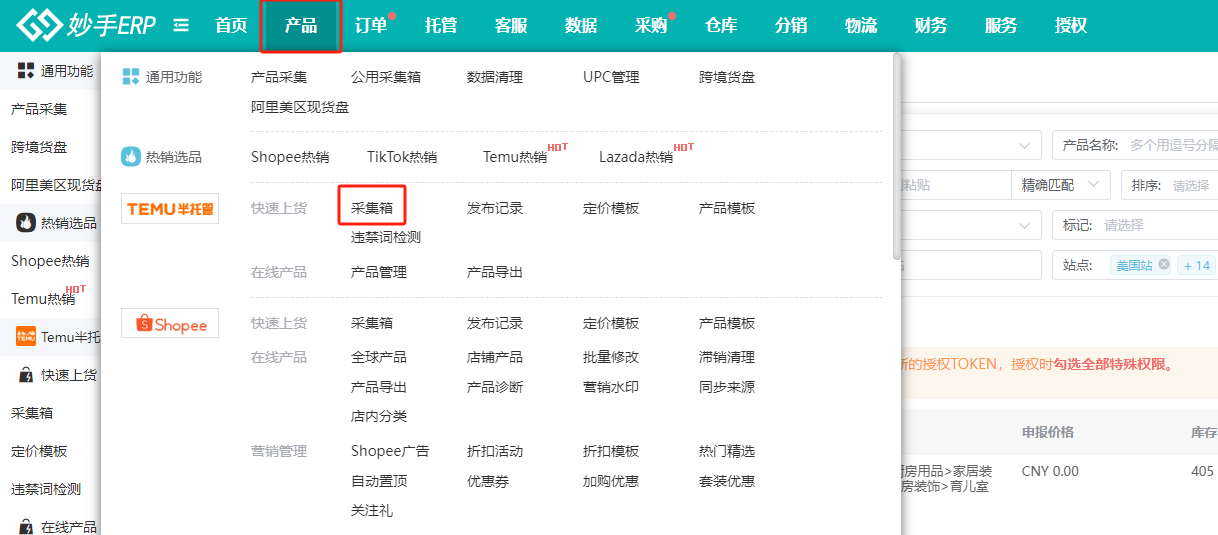
Task: Toggle the sidebar collapse hamburger icon
Action: 181,26
